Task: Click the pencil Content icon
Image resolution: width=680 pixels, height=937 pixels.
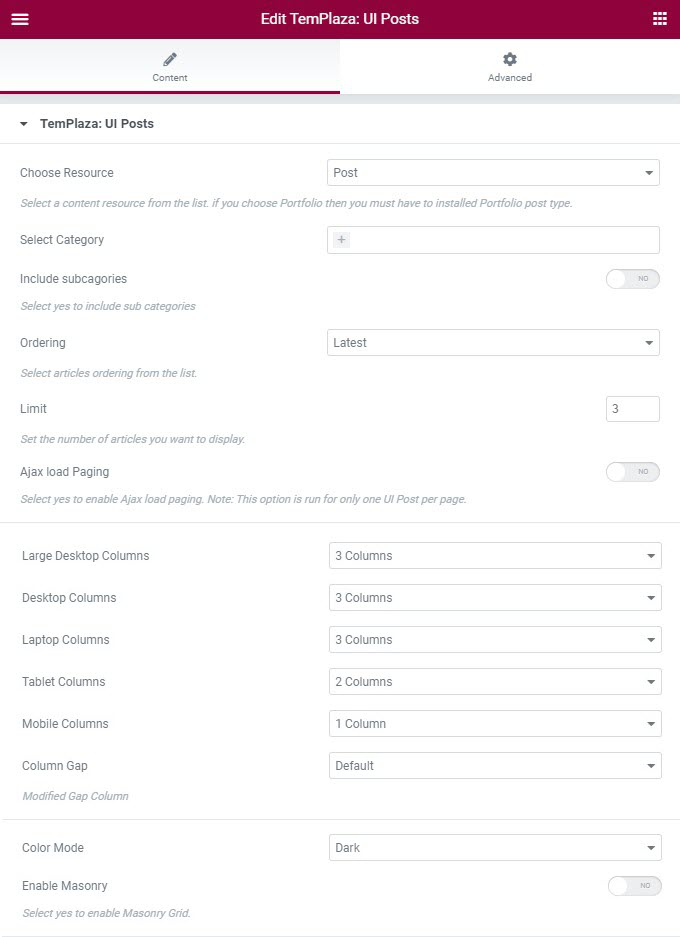Action: point(170,59)
